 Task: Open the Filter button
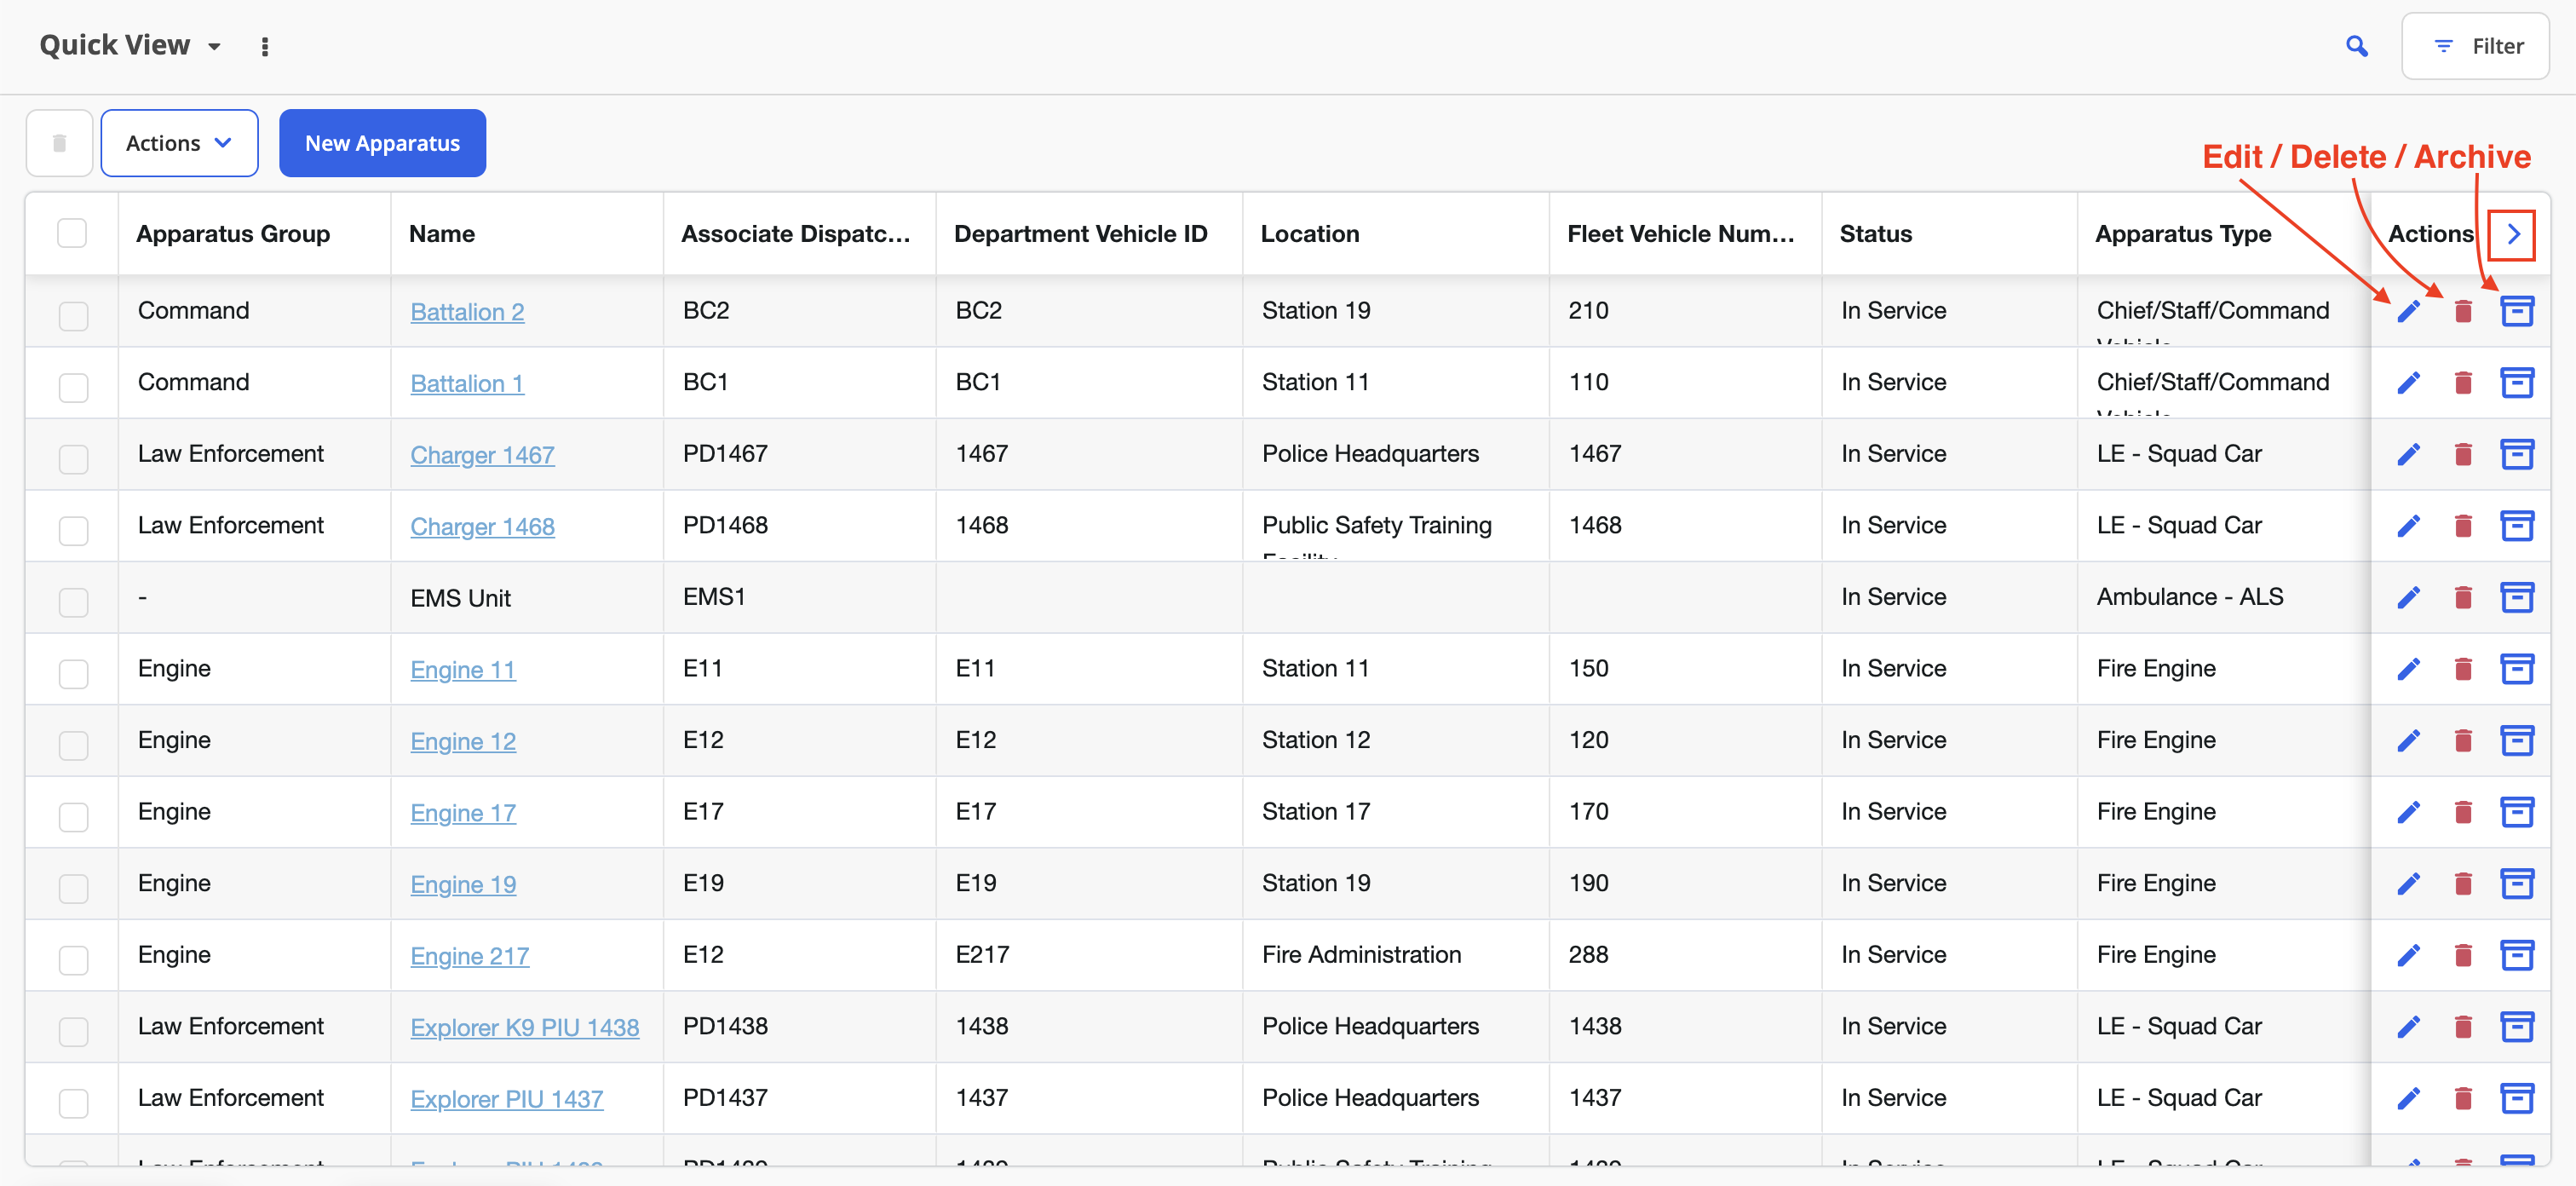(x=2475, y=46)
